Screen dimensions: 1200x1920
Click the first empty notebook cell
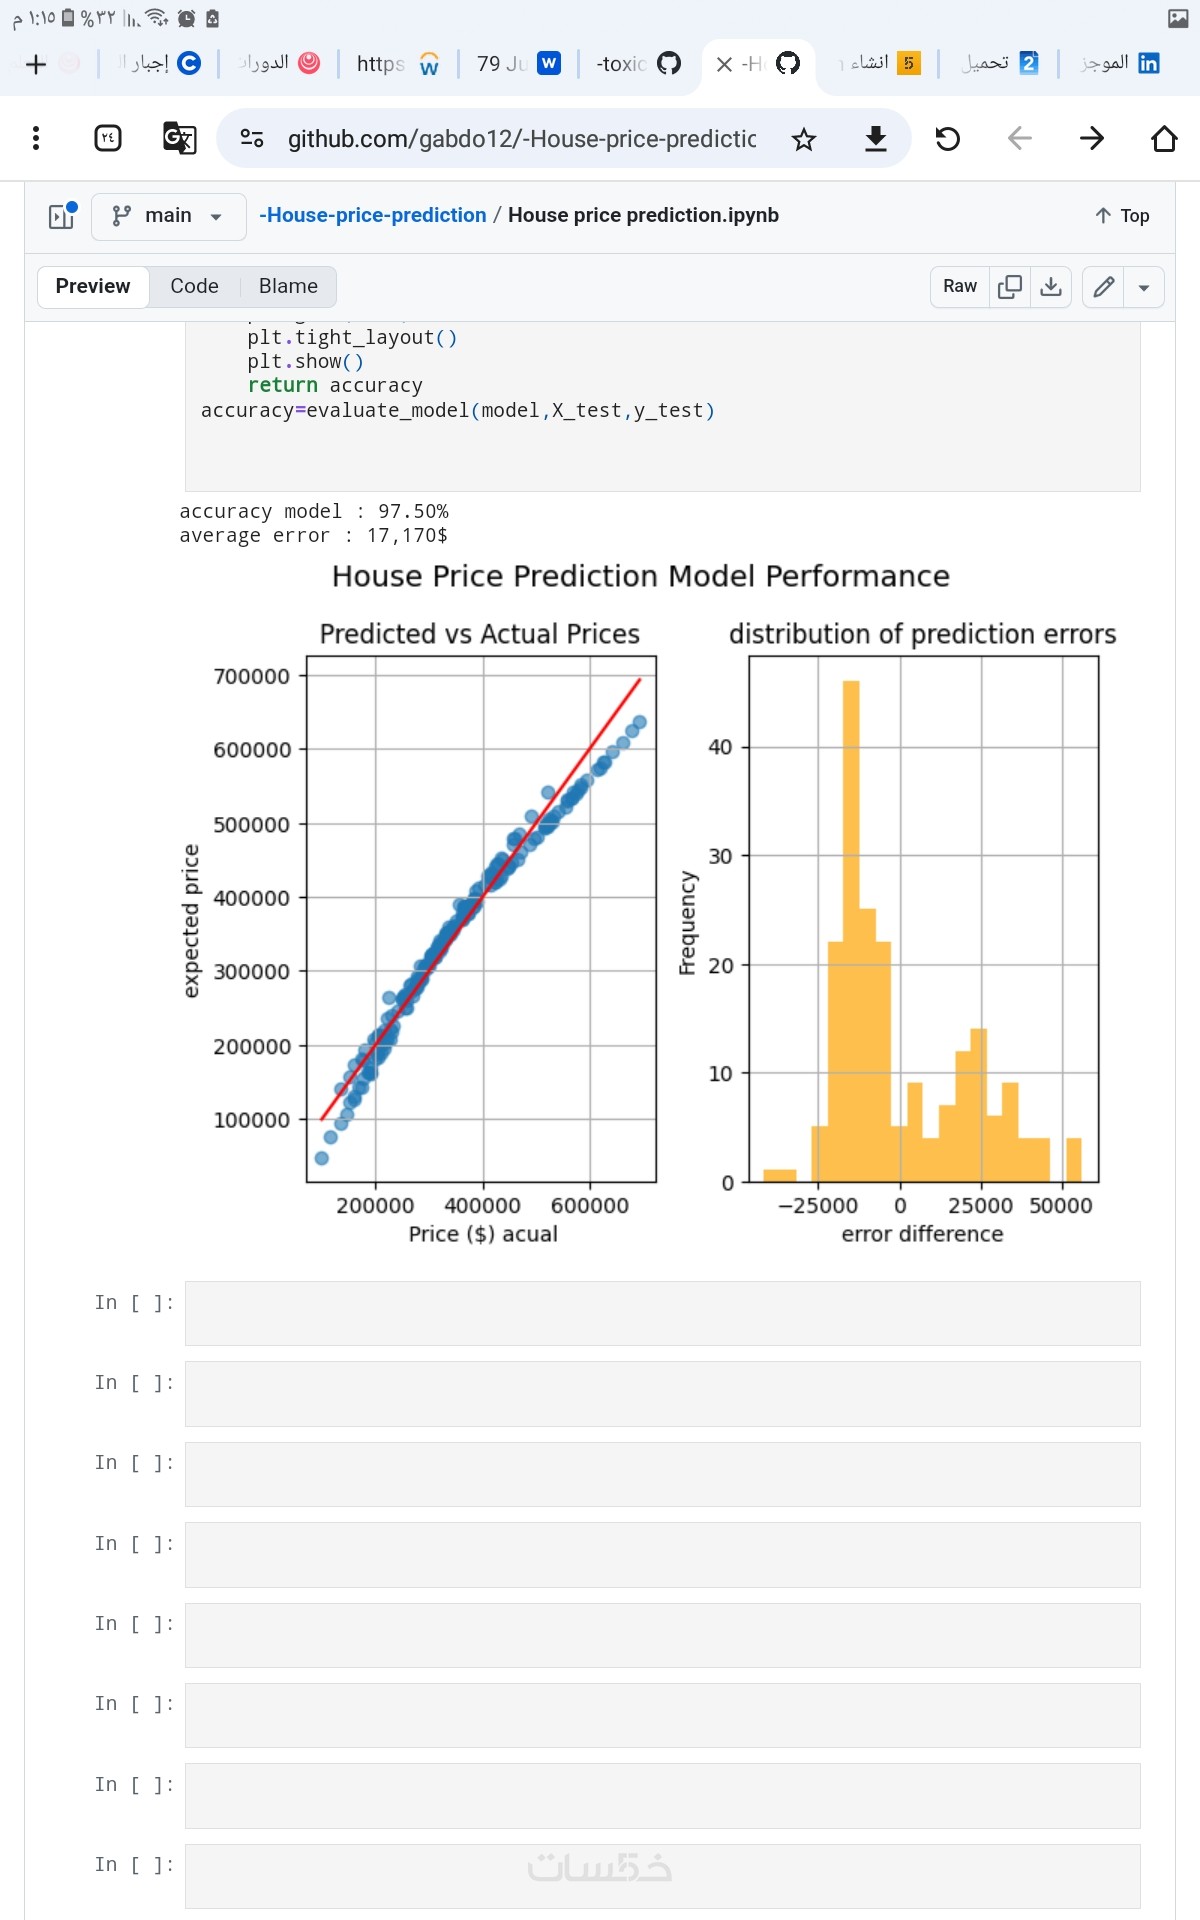(662, 1313)
